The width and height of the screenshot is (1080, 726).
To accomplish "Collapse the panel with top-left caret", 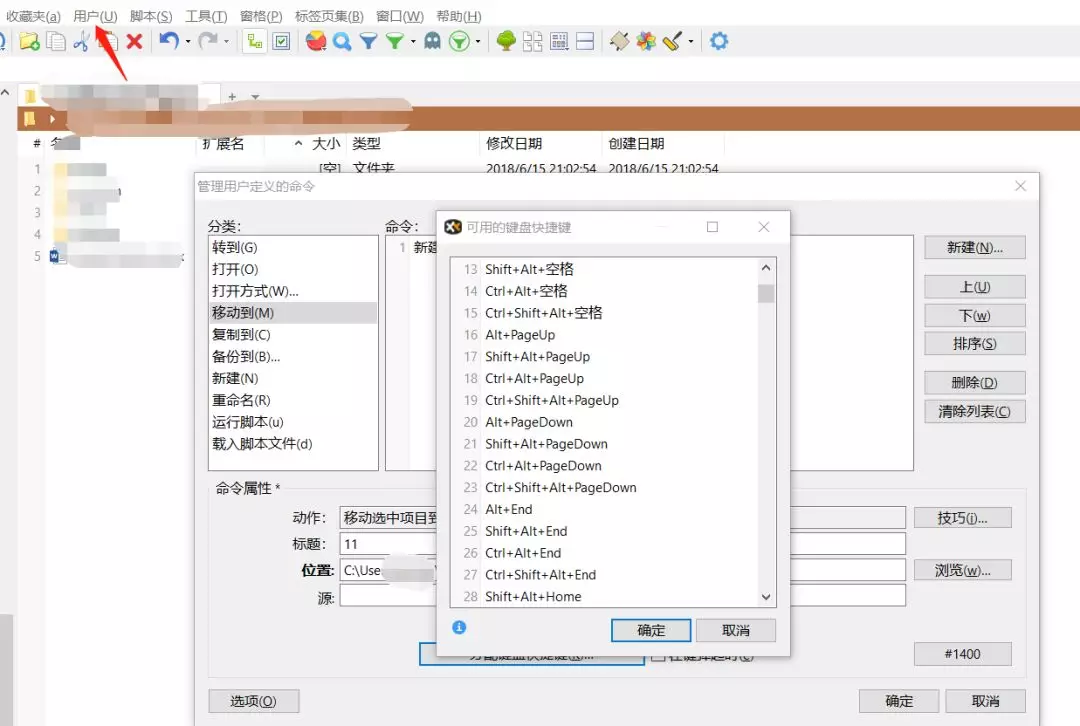I will pyautogui.click(x=5, y=92).
